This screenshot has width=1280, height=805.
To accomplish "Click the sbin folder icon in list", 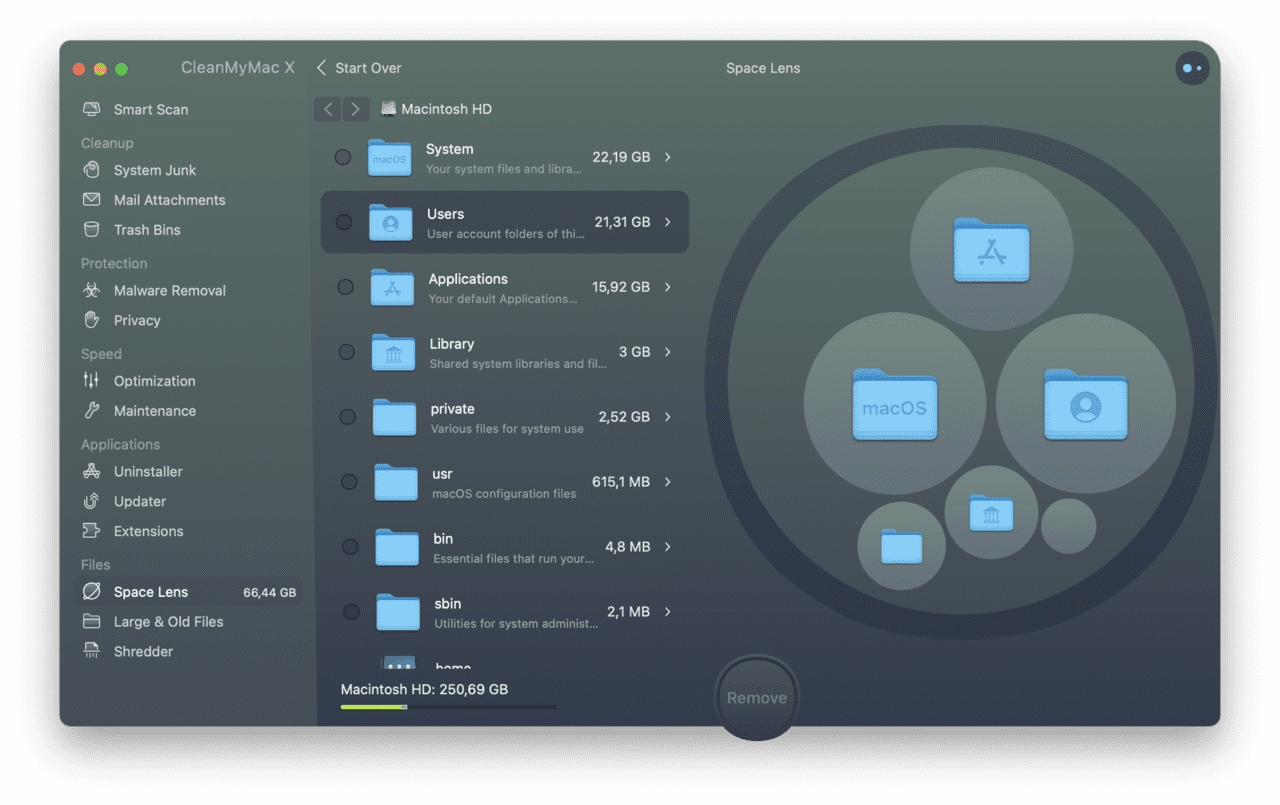I will pyautogui.click(x=398, y=612).
